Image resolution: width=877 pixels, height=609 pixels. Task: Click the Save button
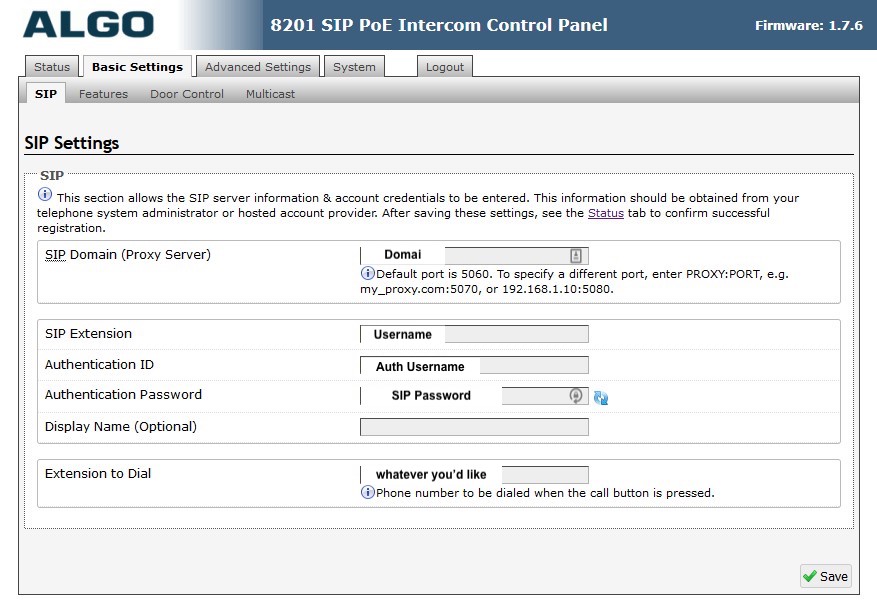pyautogui.click(x=826, y=576)
